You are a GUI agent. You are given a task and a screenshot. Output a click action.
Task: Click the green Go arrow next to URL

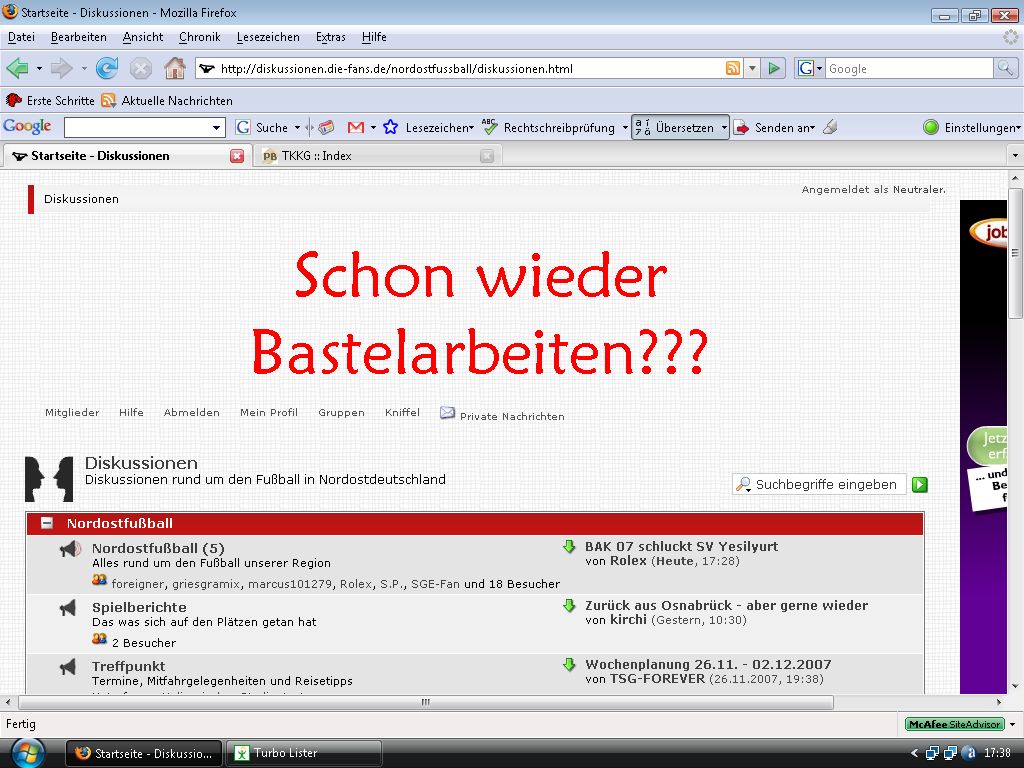tap(773, 68)
